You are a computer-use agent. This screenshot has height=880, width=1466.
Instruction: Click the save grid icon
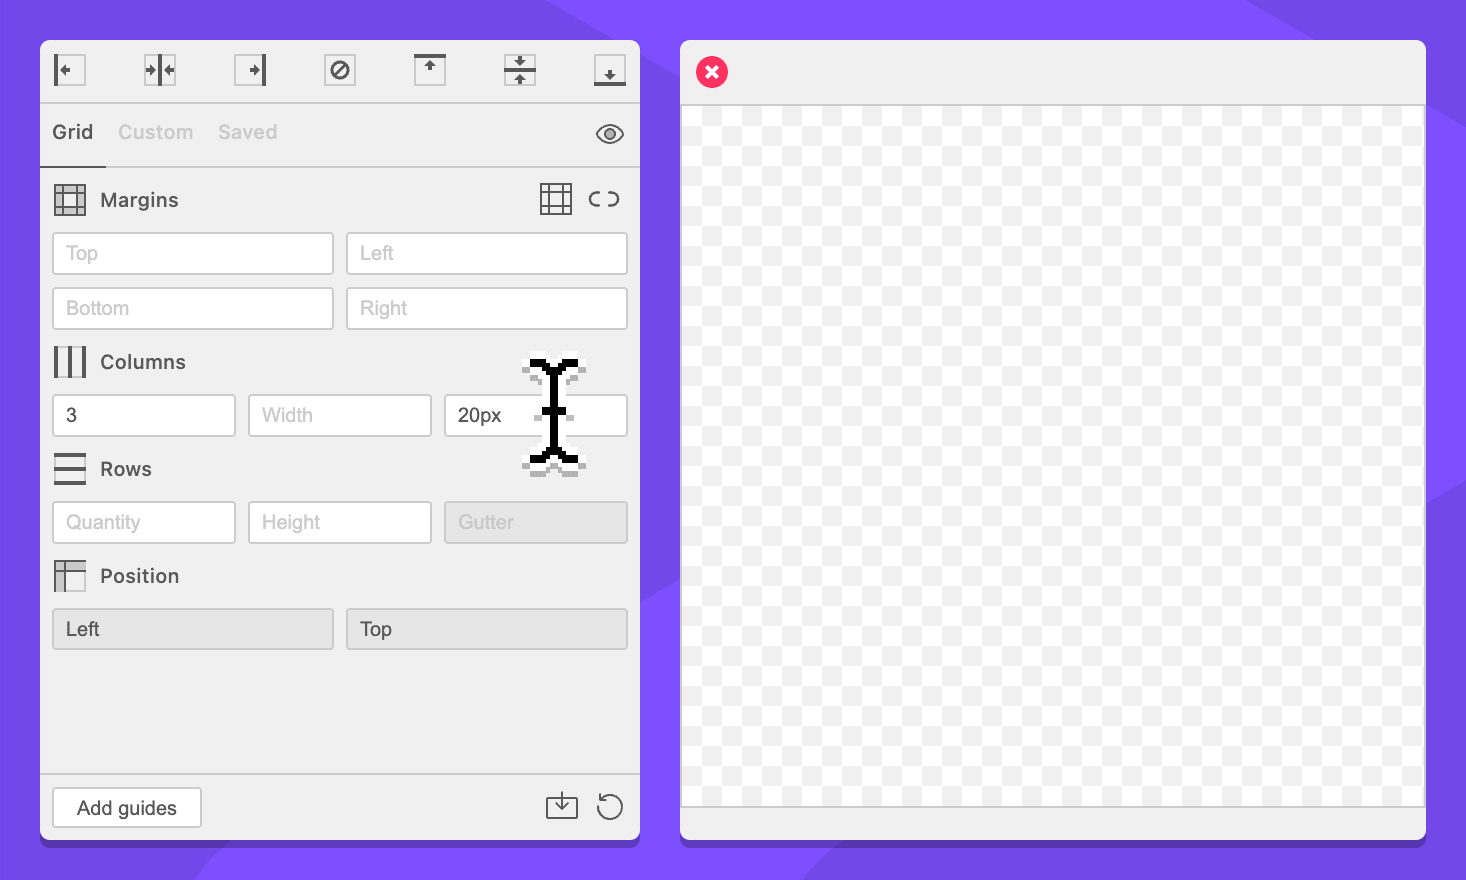(562, 806)
